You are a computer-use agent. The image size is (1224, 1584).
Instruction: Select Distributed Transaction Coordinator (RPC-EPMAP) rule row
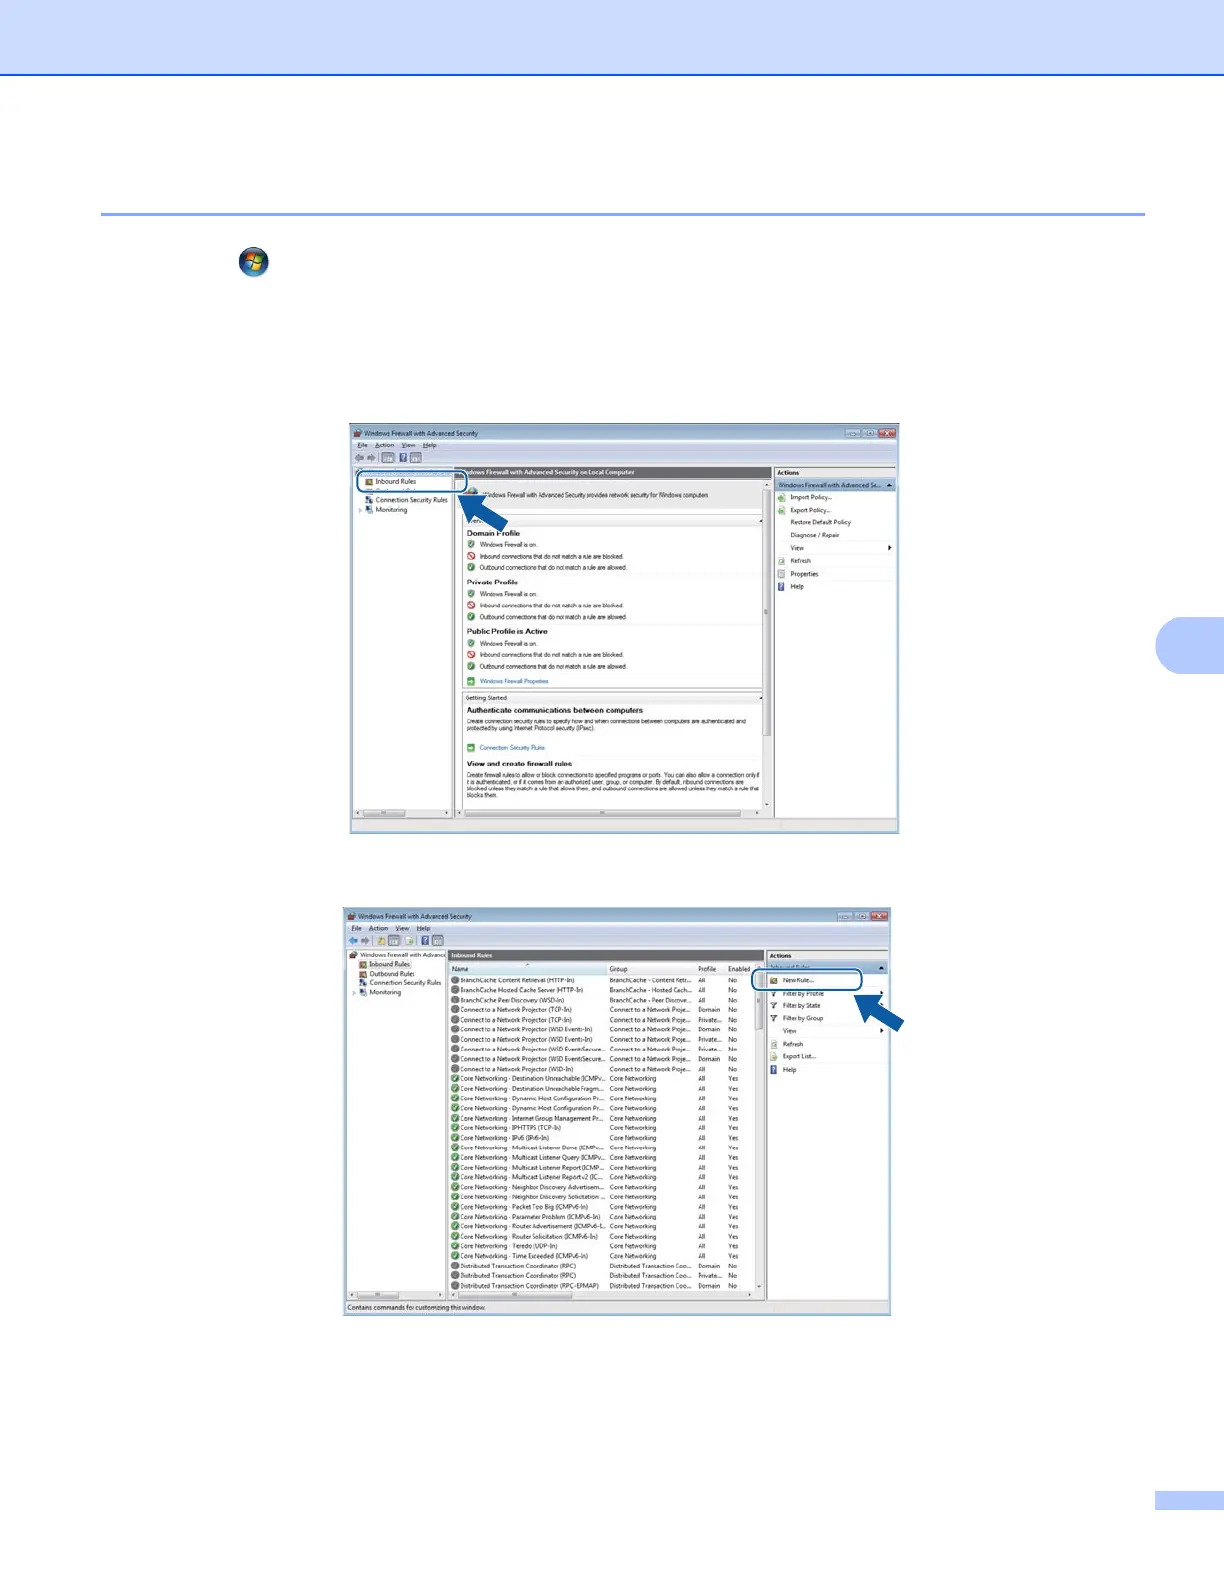(604, 1286)
